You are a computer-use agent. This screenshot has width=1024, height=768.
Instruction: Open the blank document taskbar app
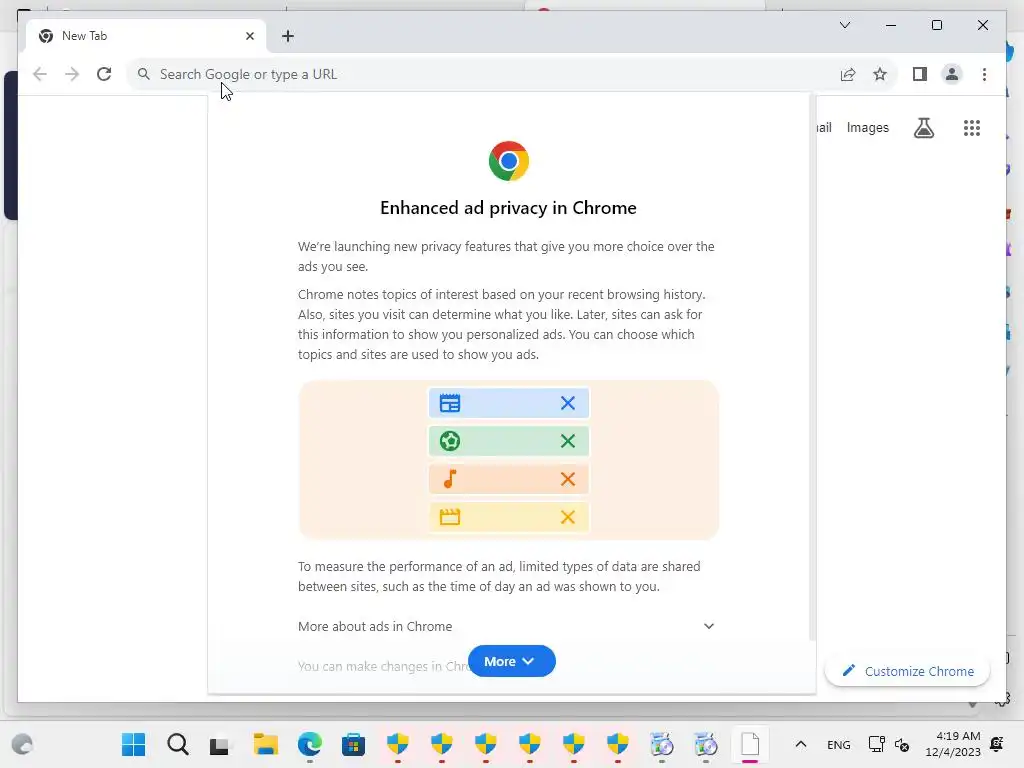click(750, 744)
